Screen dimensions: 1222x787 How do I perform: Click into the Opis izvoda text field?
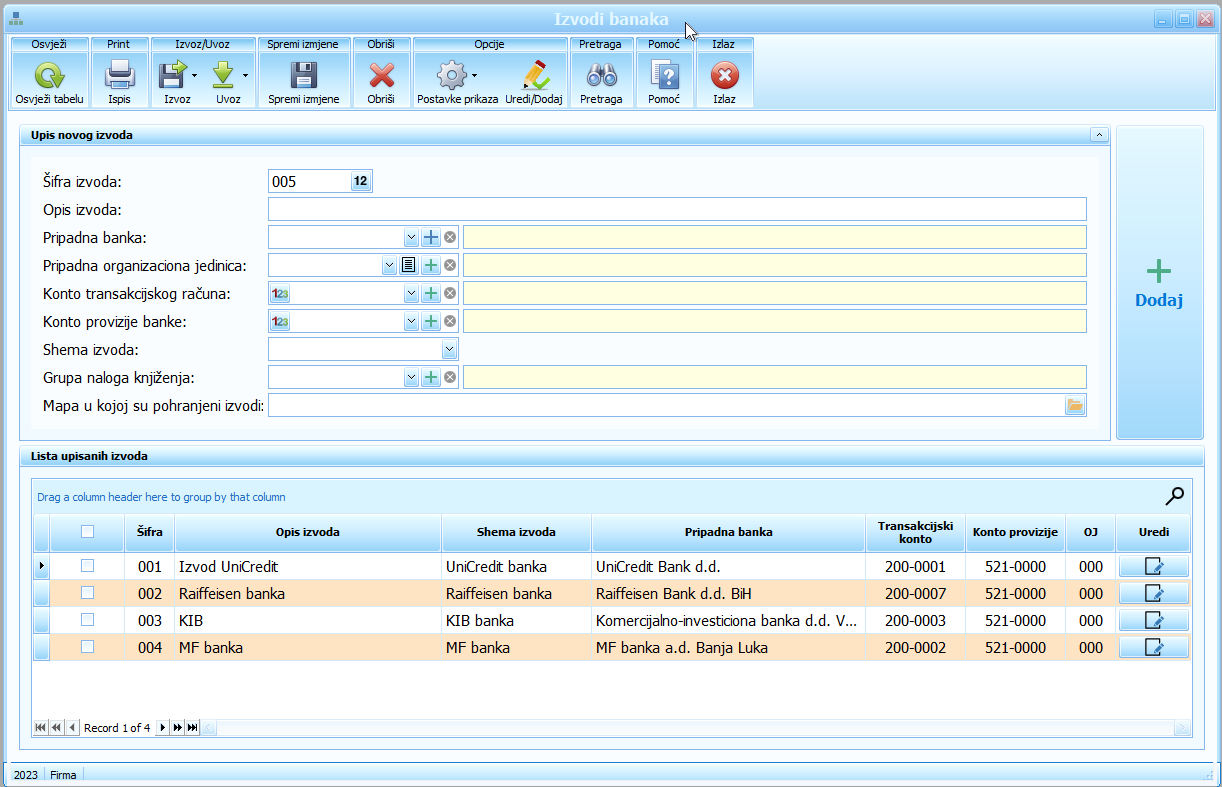click(x=676, y=209)
